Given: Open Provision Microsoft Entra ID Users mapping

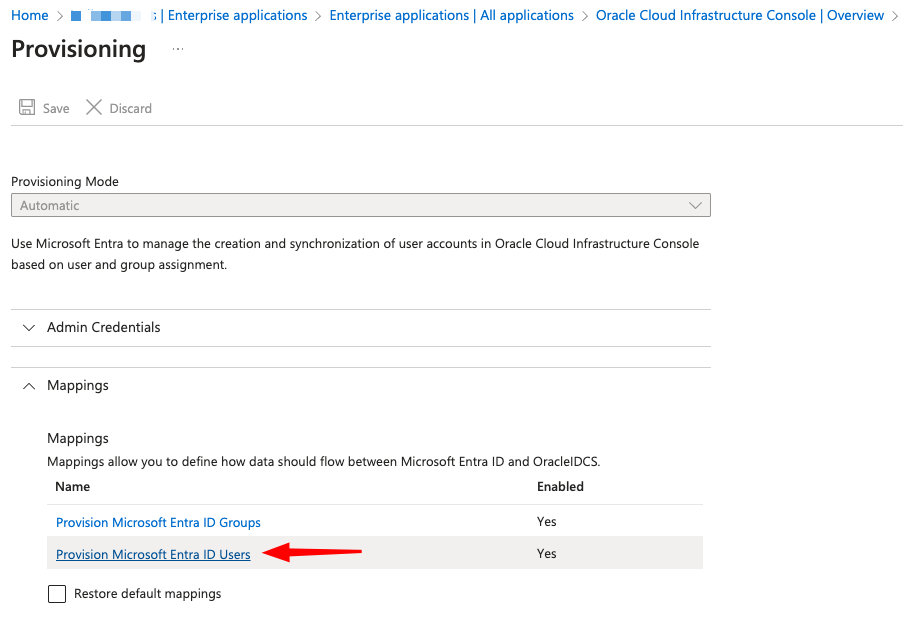Looking at the screenshot, I should pyautogui.click(x=153, y=554).
